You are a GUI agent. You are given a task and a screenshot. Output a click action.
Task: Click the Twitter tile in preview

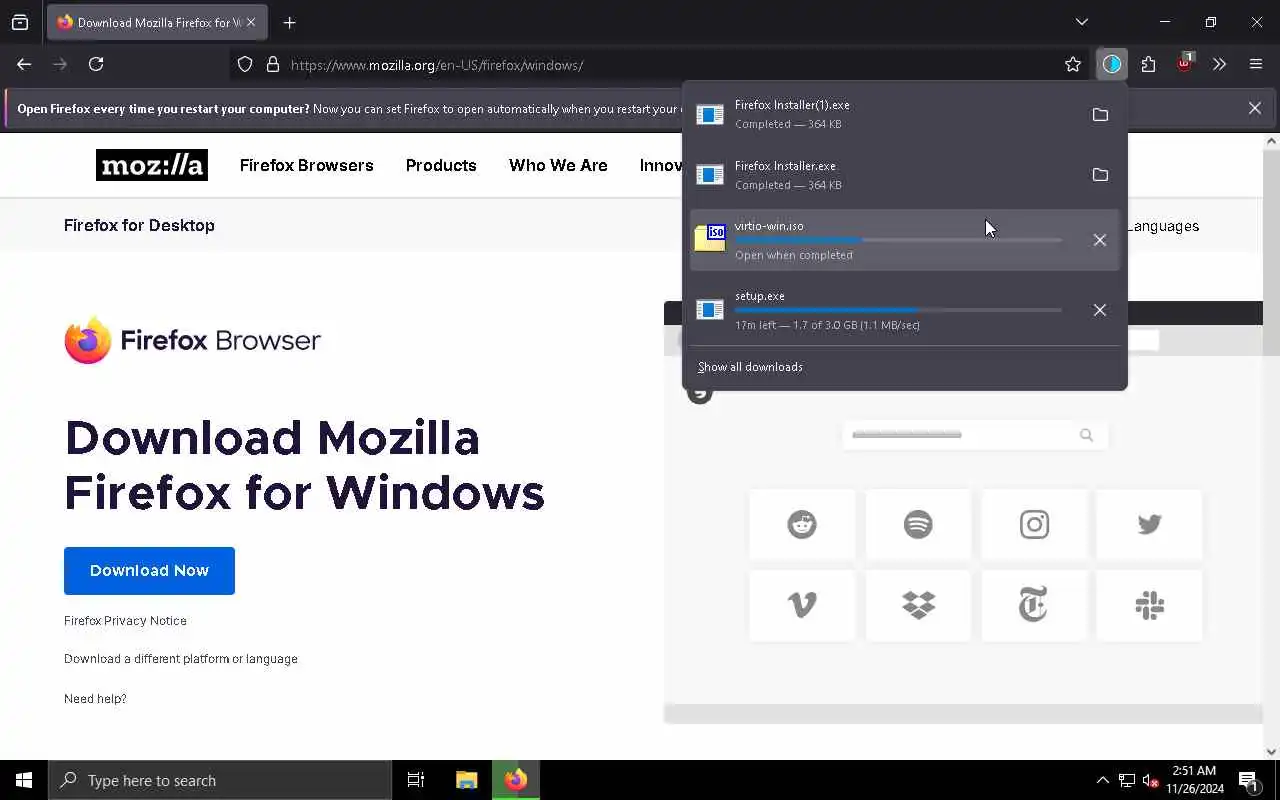click(x=1149, y=524)
